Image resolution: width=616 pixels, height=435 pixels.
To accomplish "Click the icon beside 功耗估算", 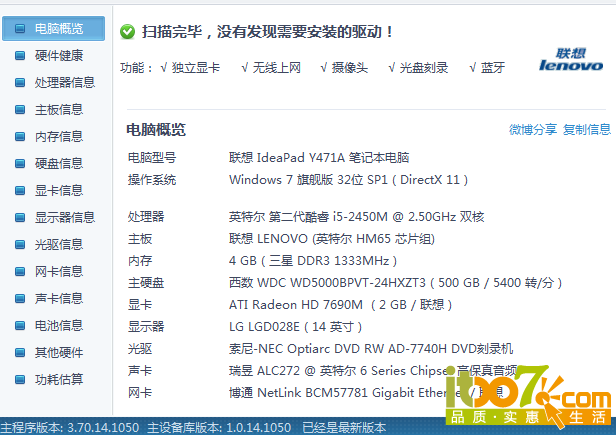I will point(20,380).
